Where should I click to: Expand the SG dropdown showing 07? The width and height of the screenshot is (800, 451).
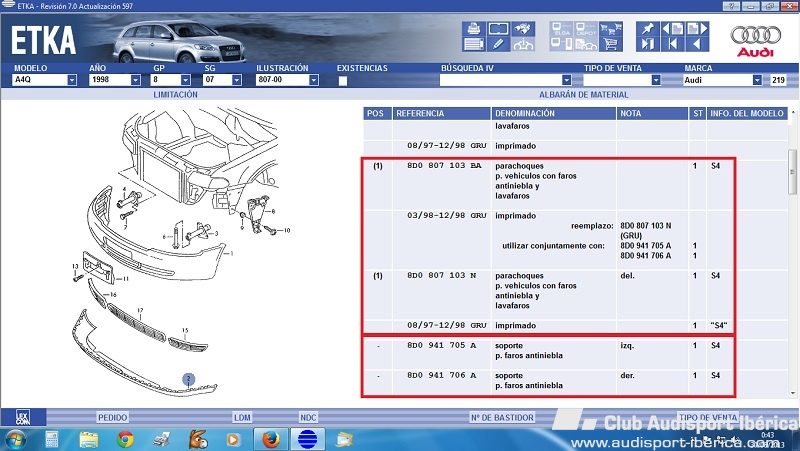click(x=236, y=80)
